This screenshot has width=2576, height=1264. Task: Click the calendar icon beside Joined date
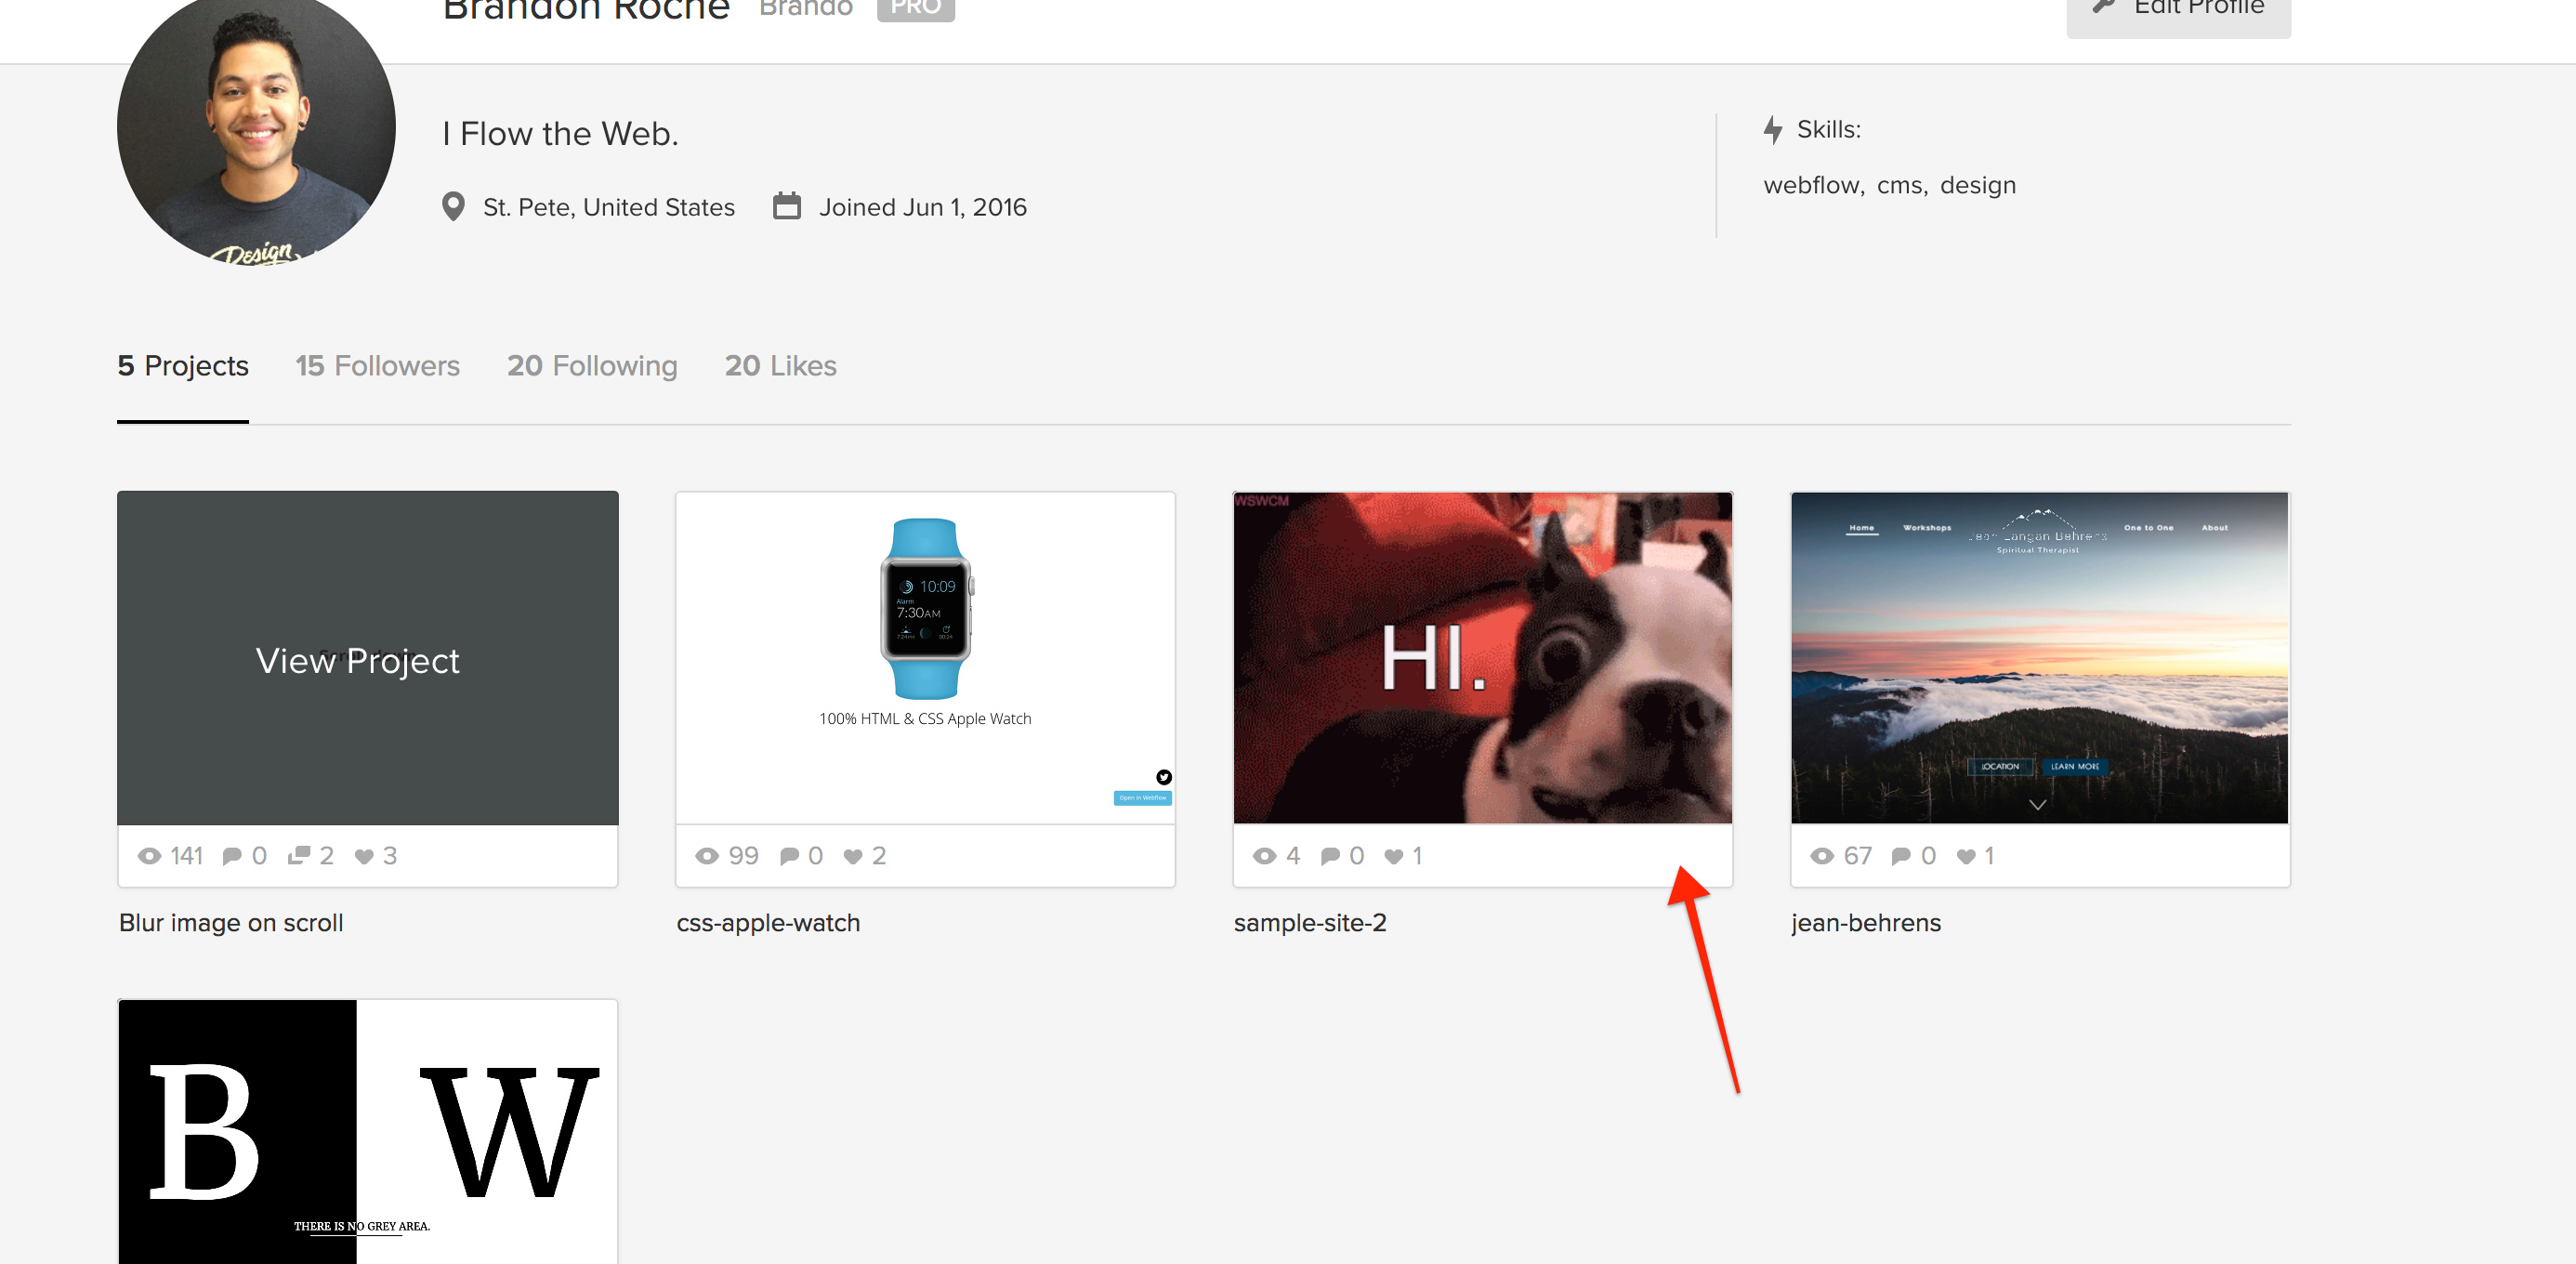tap(787, 206)
